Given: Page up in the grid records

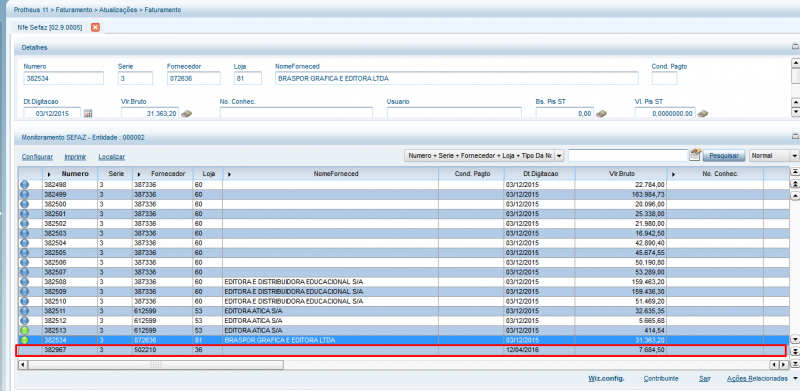Looking at the screenshot, I should pyautogui.click(x=794, y=184).
